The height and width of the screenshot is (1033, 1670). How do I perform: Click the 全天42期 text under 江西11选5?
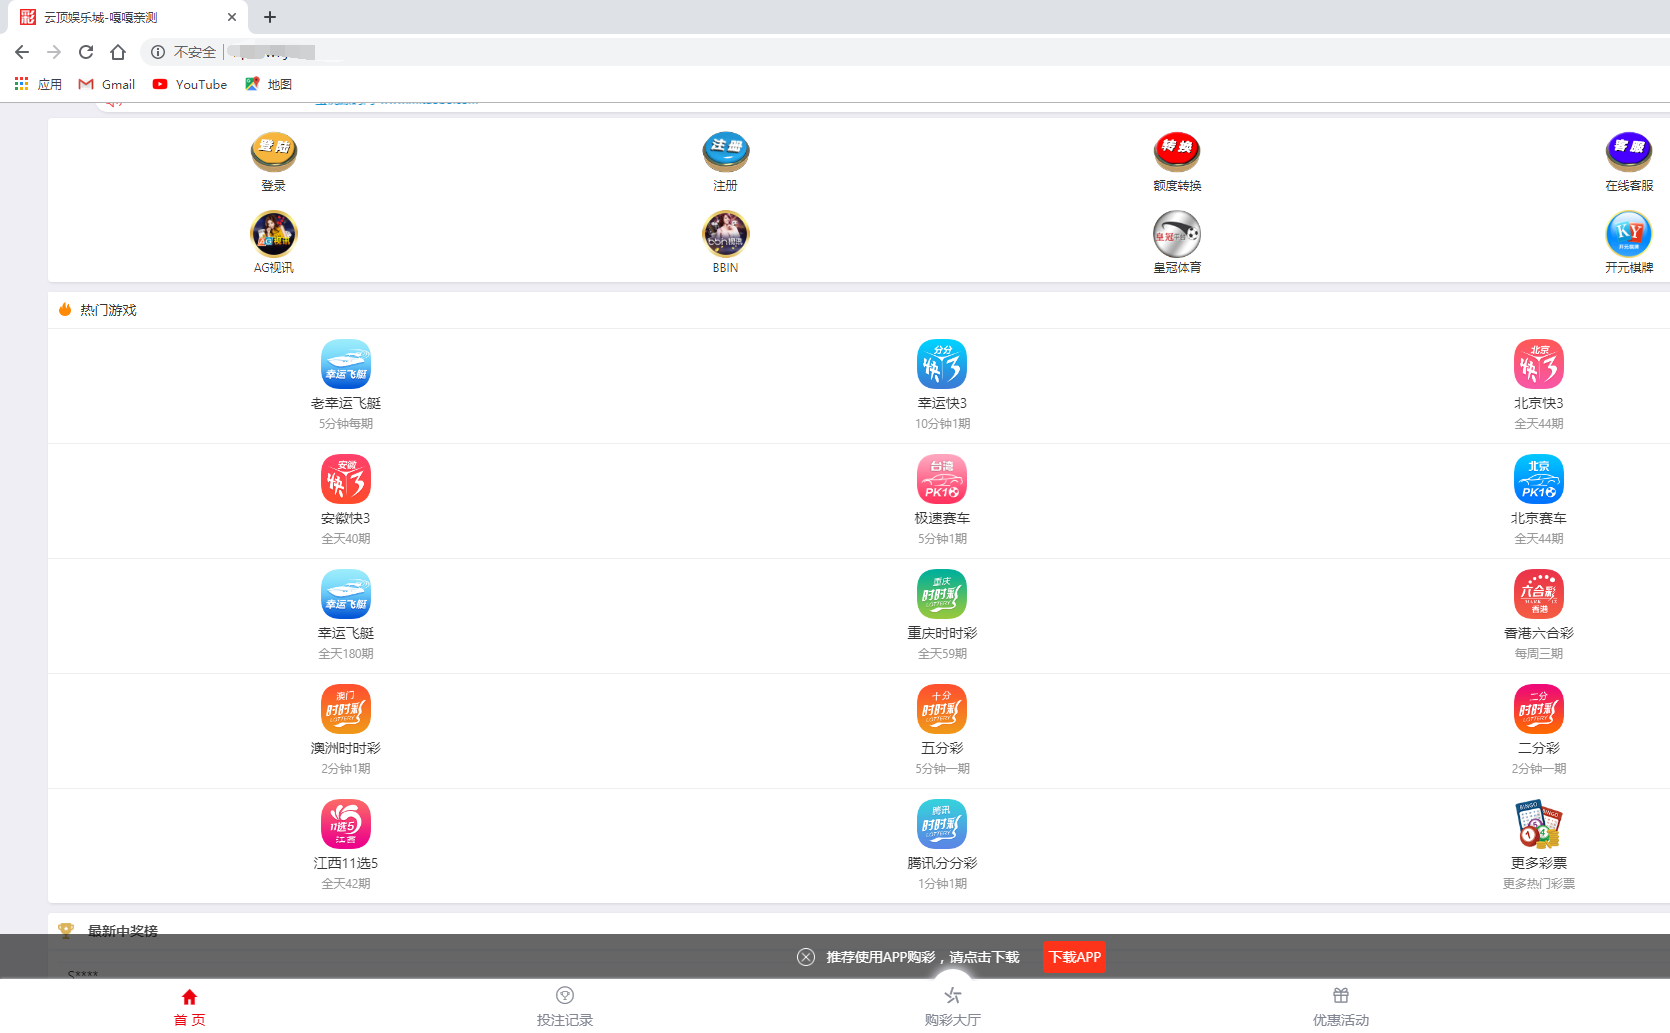346,884
